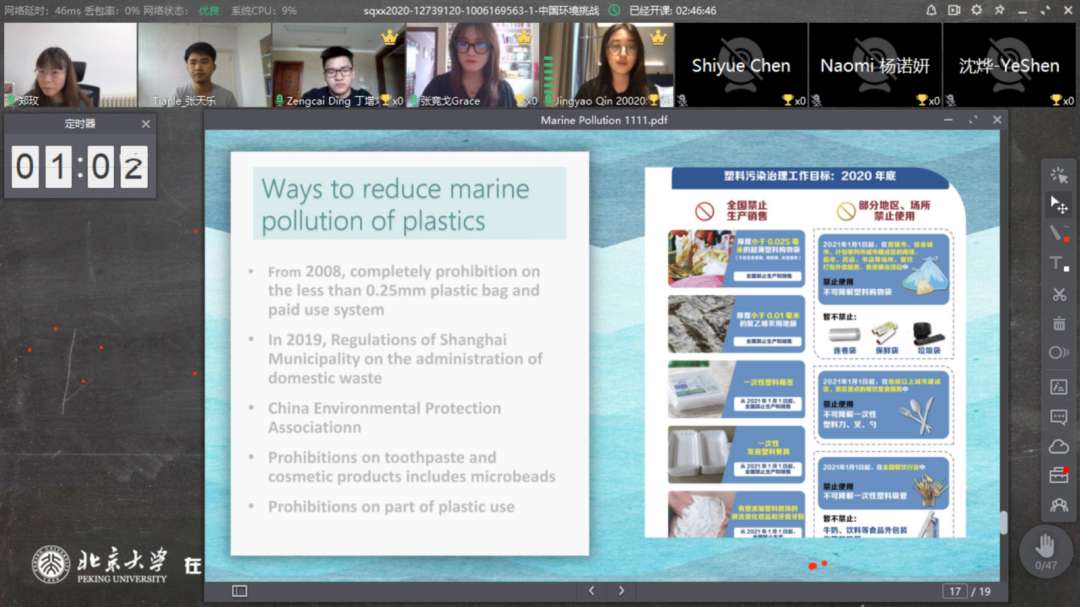Image resolution: width=1080 pixels, height=607 pixels.
Task: Open the cloud files icon
Action: [x=1058, y=446]
